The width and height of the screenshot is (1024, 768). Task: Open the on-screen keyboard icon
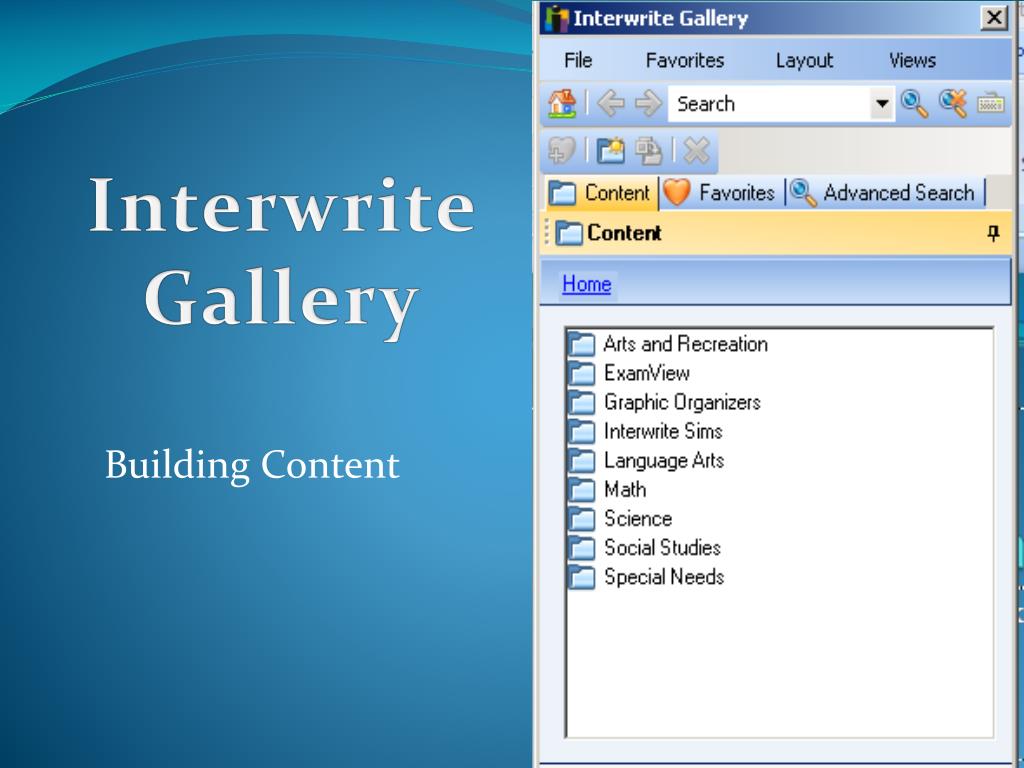click(x=990, y=104)
